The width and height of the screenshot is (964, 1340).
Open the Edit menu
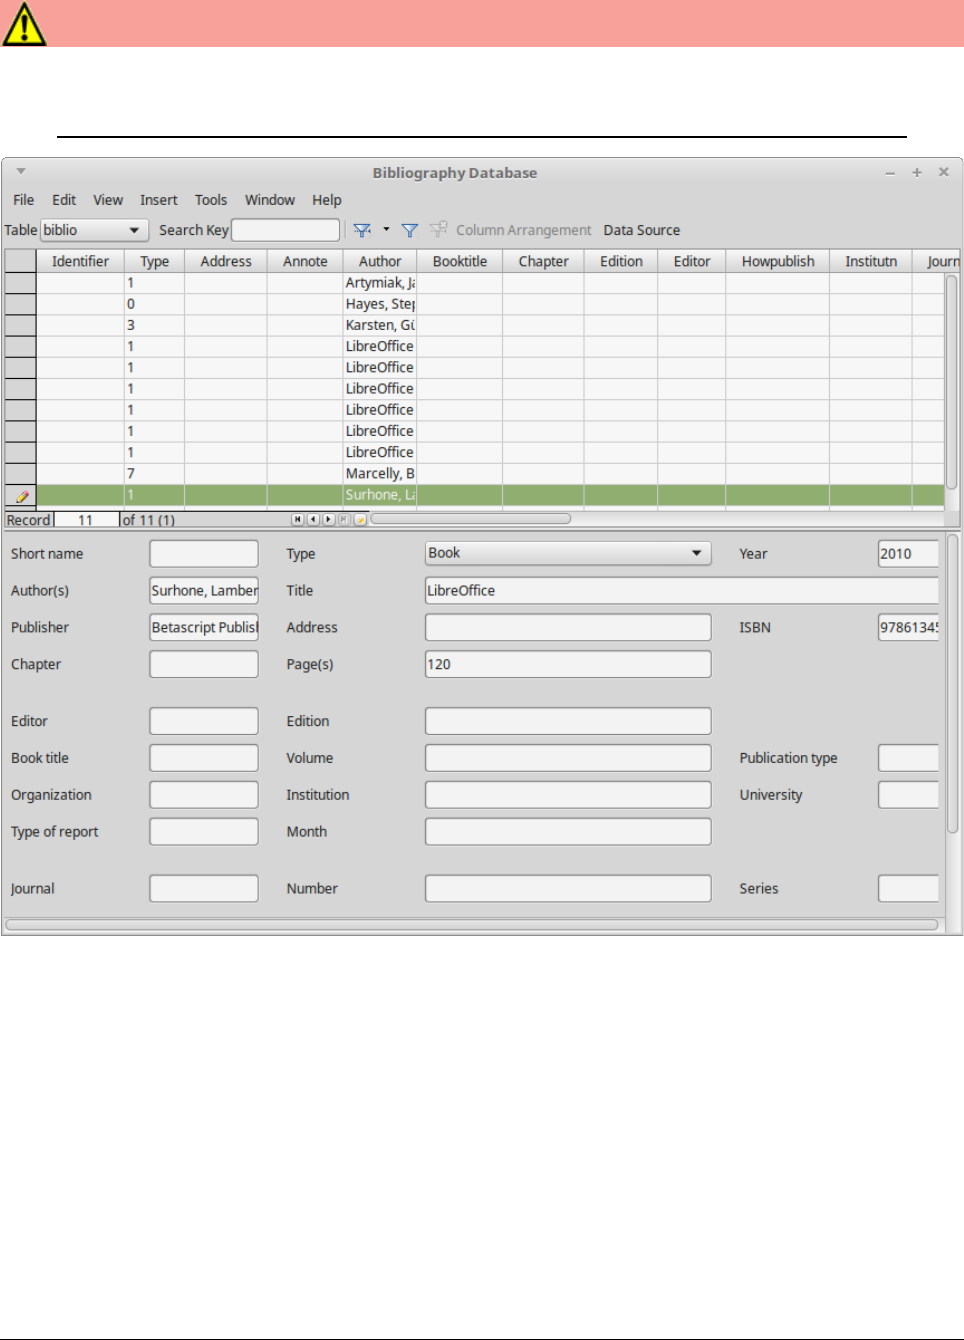tap(64, 200)
